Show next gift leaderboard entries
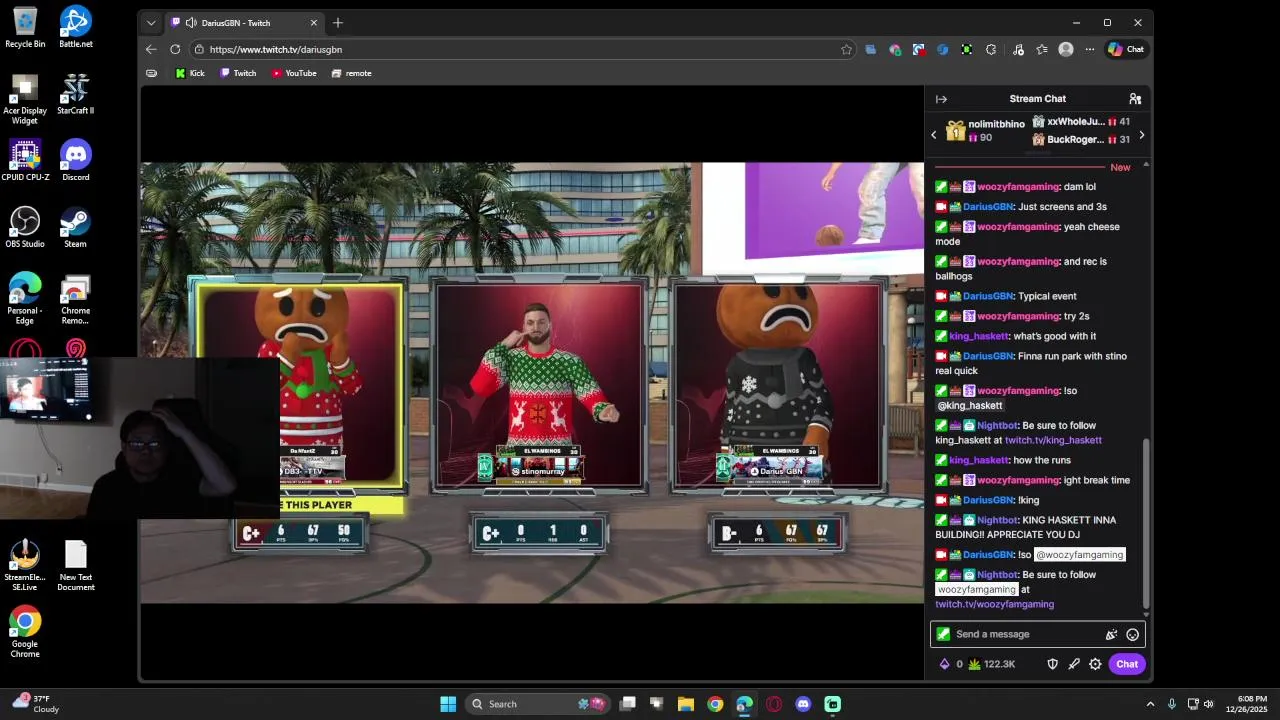 pos(1141,135)
